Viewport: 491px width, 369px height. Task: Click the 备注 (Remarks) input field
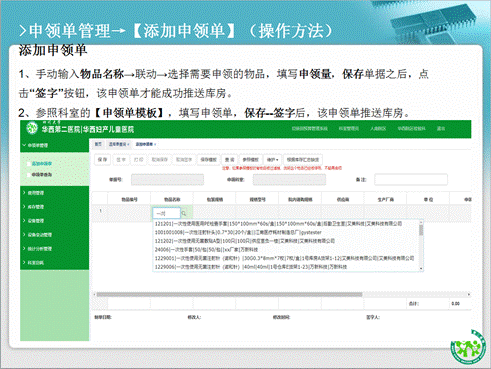(x=411, y=179)
